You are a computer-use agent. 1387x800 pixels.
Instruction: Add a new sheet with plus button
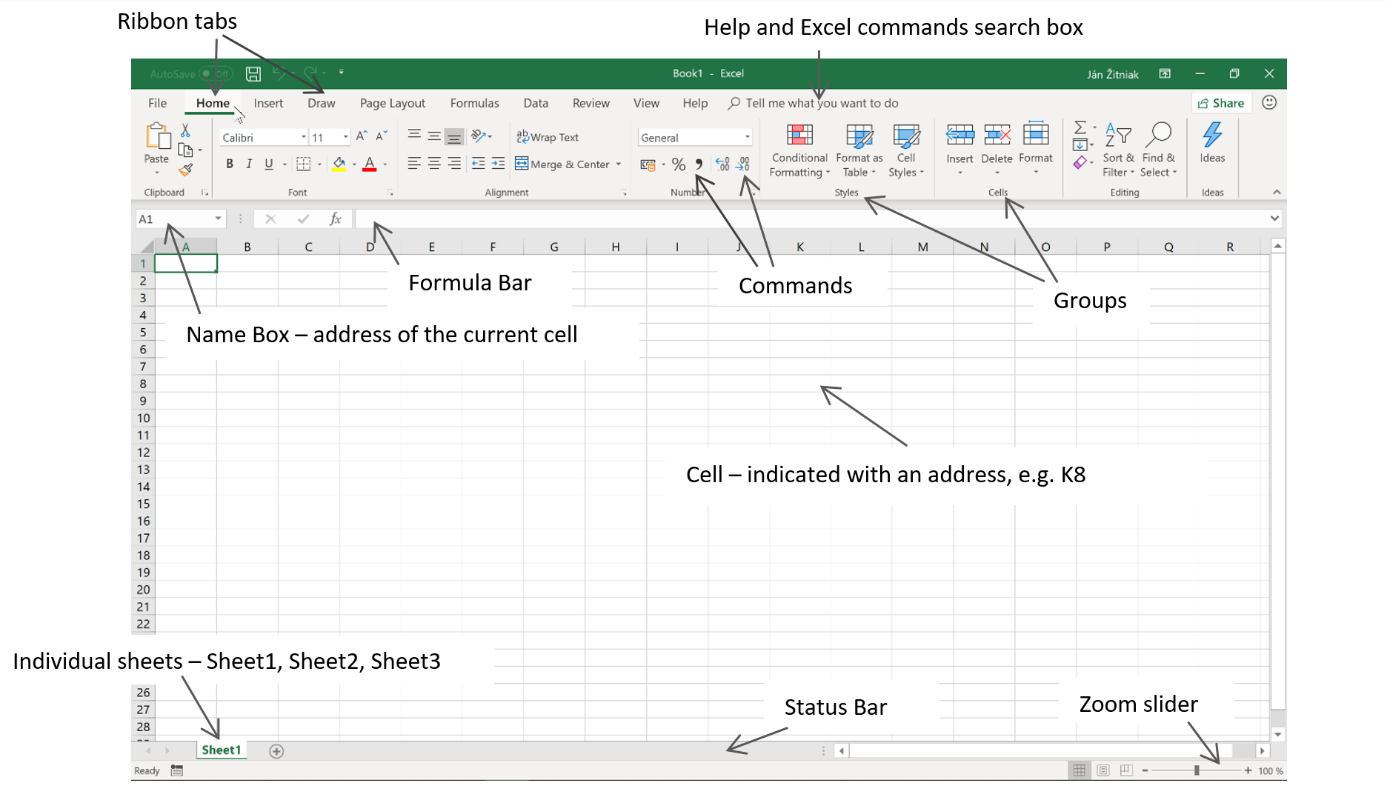click(x=277, y=751)
